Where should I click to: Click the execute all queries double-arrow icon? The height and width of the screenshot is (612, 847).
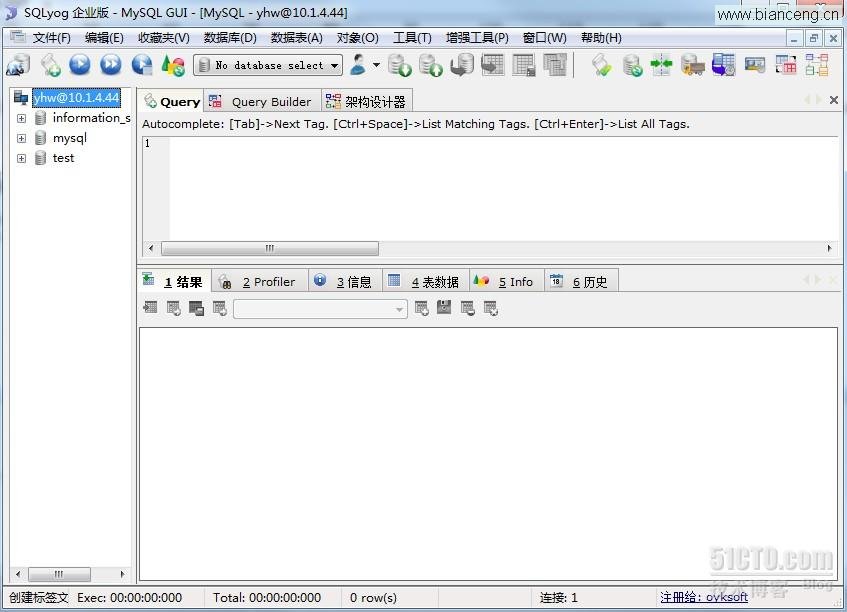pos(111,65)
